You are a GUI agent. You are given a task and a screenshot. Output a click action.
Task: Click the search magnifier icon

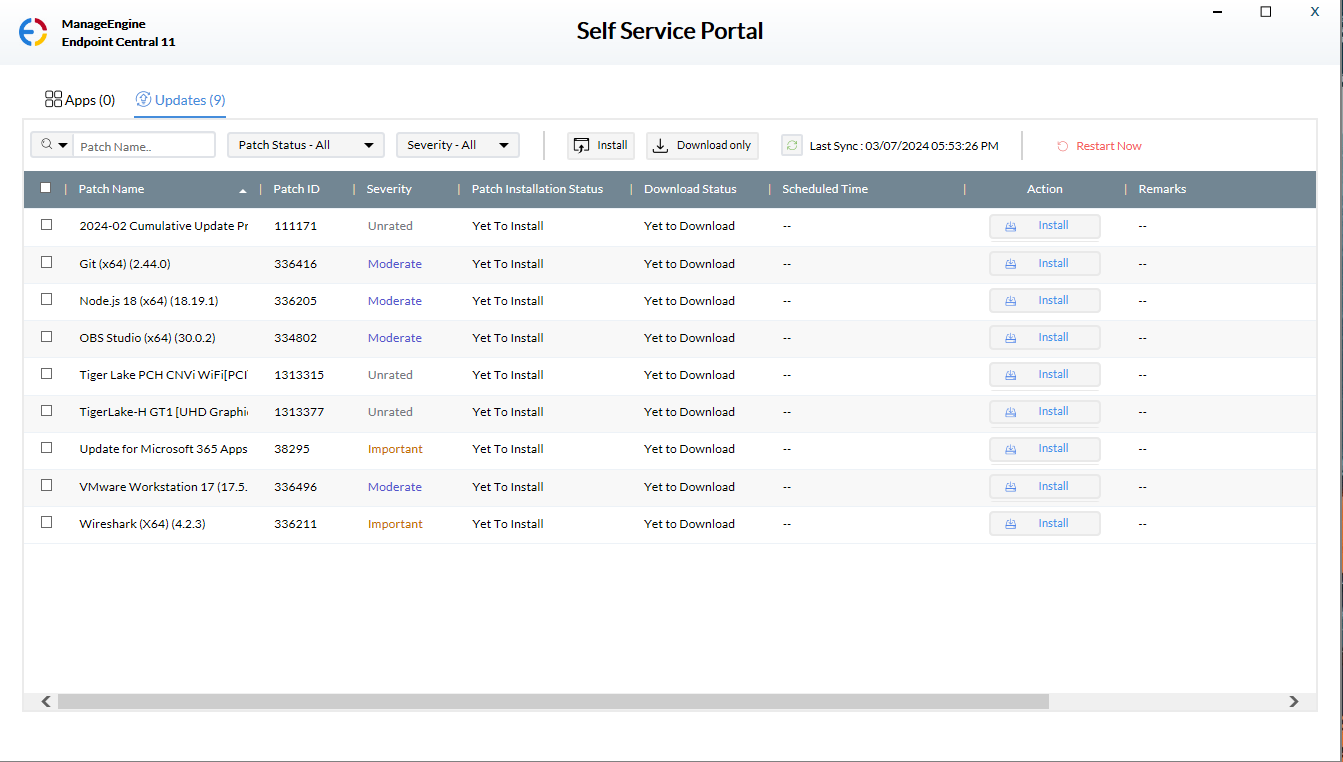tap(46, 145)
